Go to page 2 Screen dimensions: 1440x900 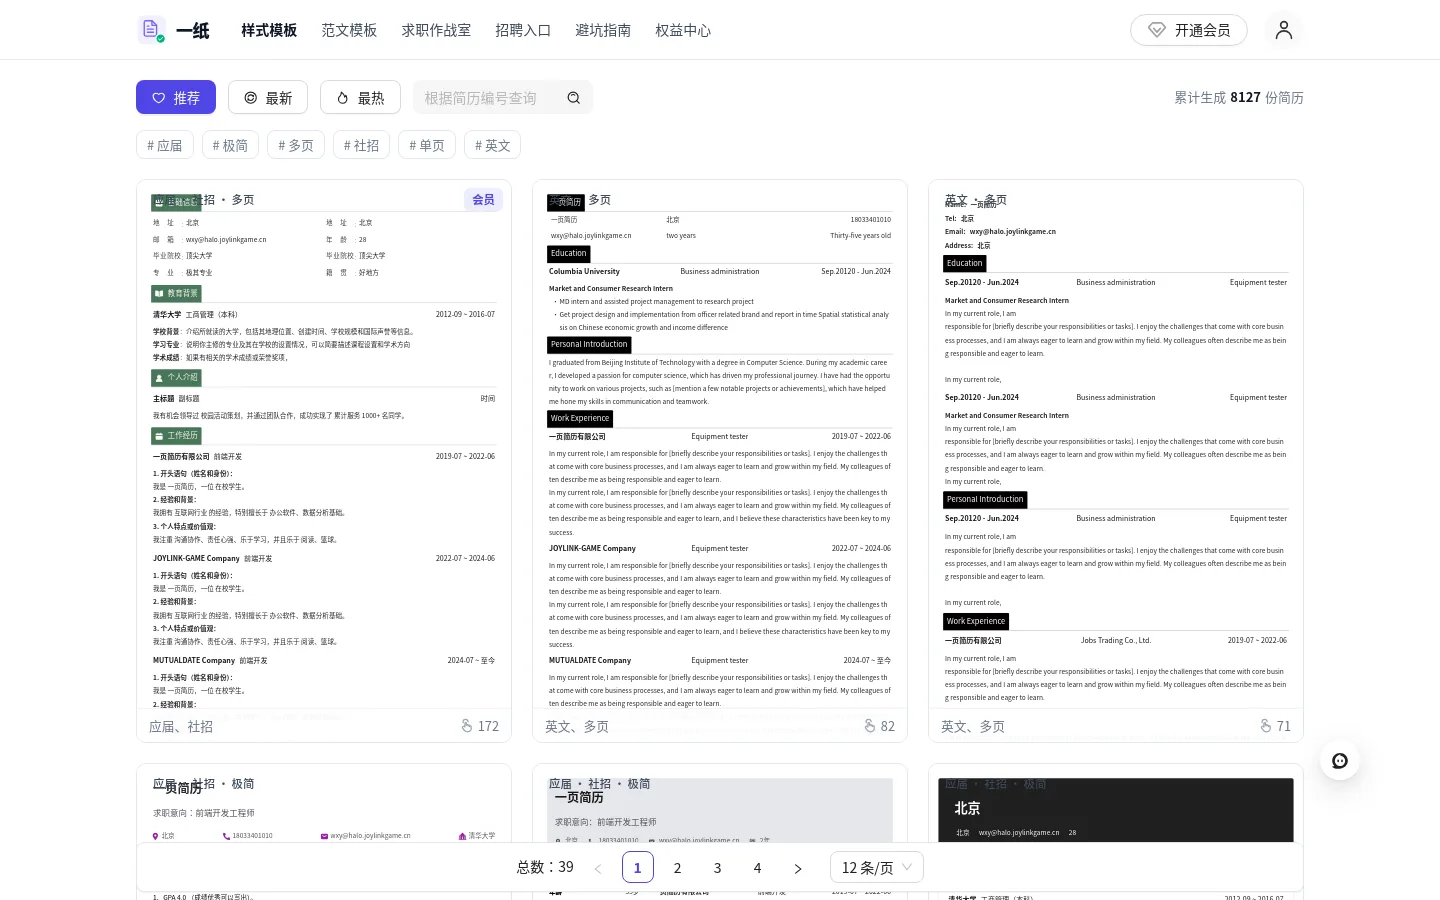point(678,868)
